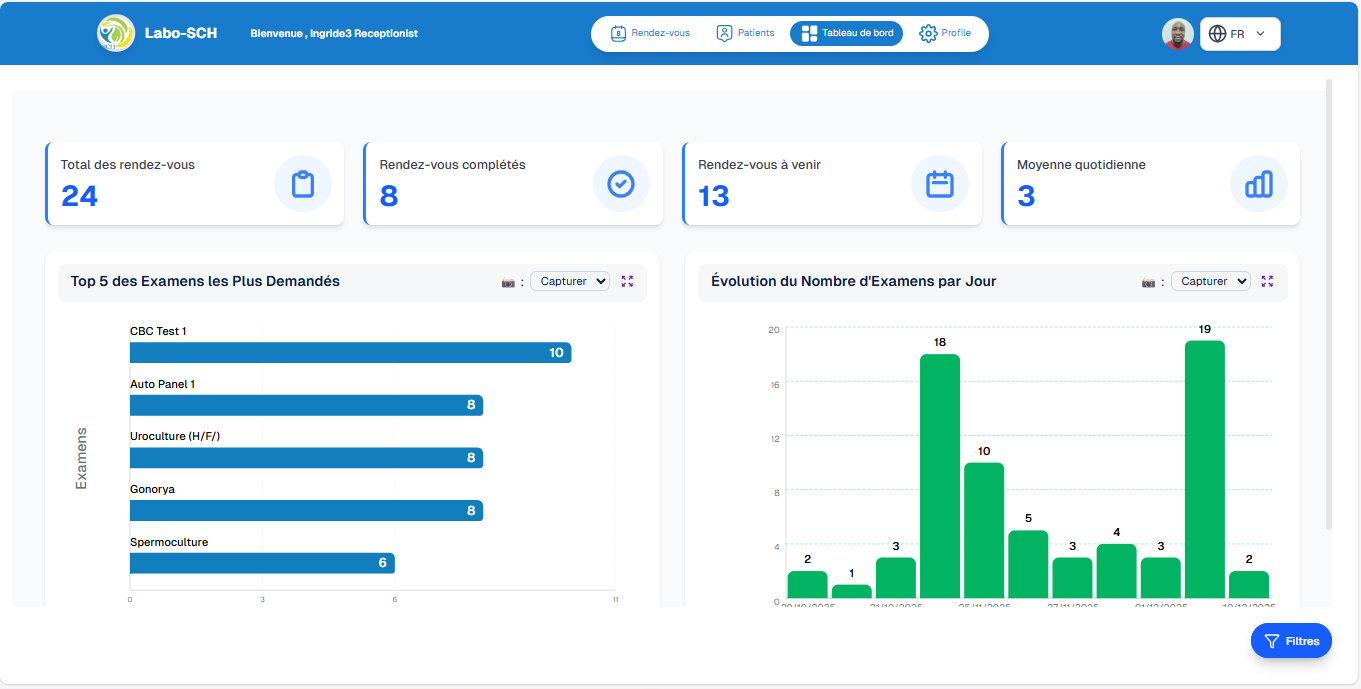
Task: Open the Filtres panel
Action: pyautogui.click(x=1291, y=640)
